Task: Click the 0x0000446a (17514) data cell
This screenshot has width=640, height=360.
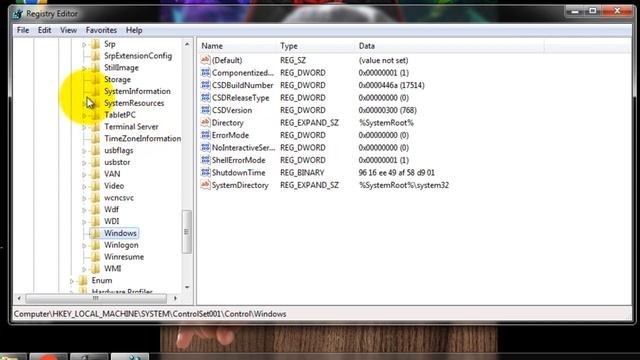Action: [x=391, y=85]
